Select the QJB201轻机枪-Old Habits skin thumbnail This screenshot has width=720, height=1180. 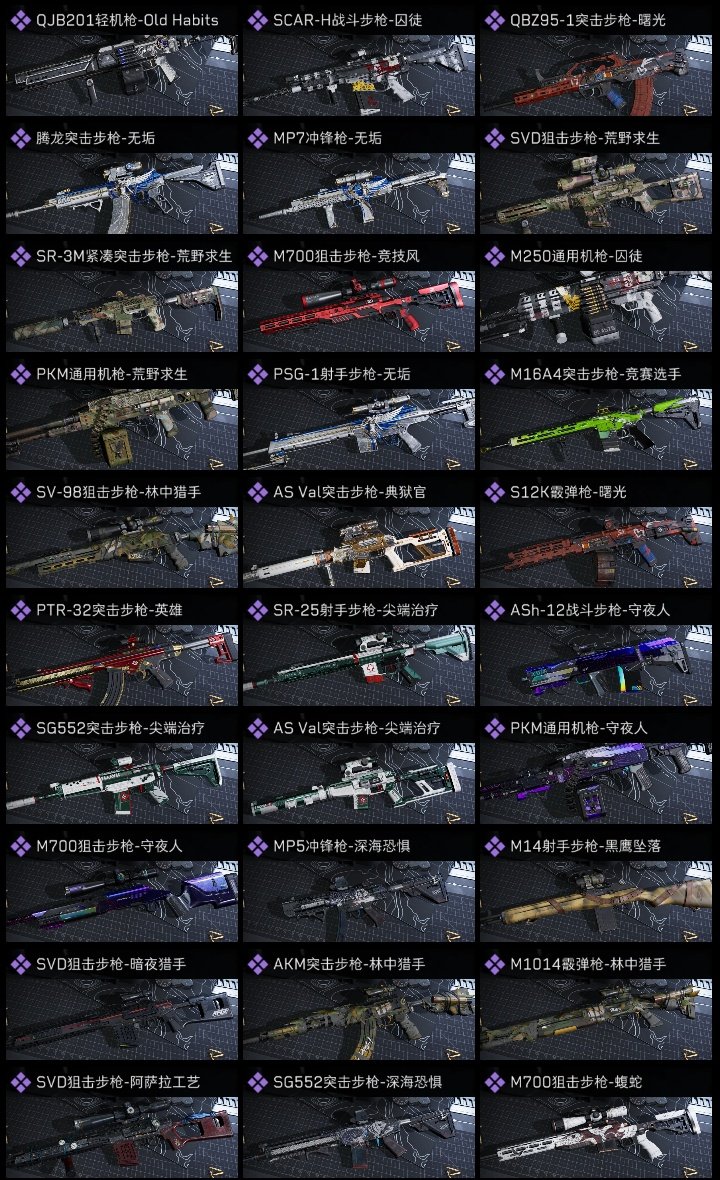122,75
